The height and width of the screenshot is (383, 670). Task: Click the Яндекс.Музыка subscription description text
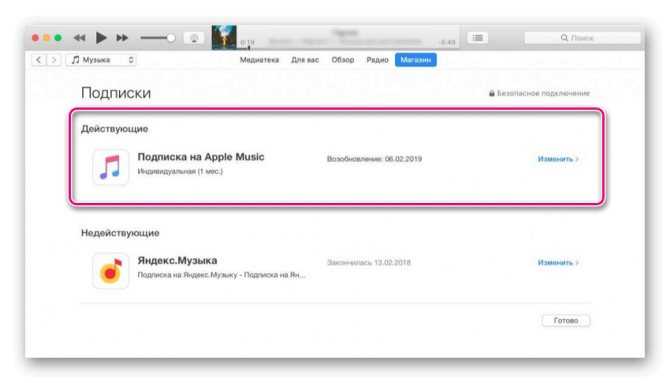pos(221,275)
